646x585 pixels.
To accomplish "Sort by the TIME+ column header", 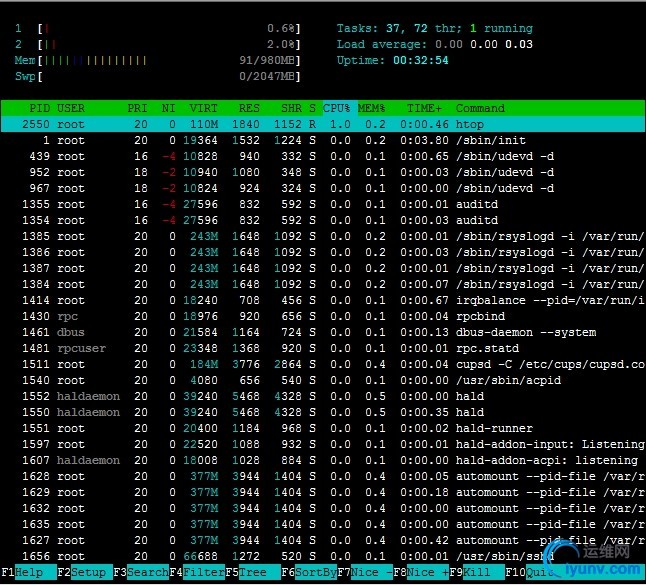I will pos(424,108).
